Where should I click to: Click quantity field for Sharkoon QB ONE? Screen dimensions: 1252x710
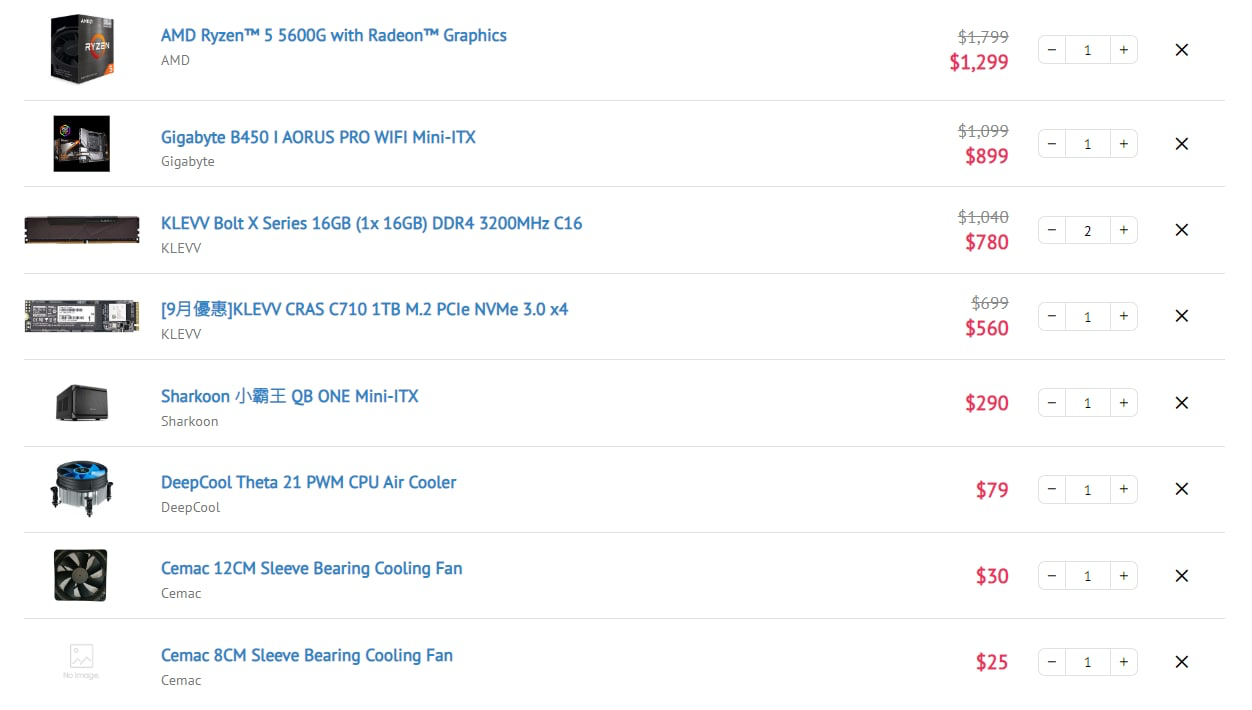[1088, 403]
